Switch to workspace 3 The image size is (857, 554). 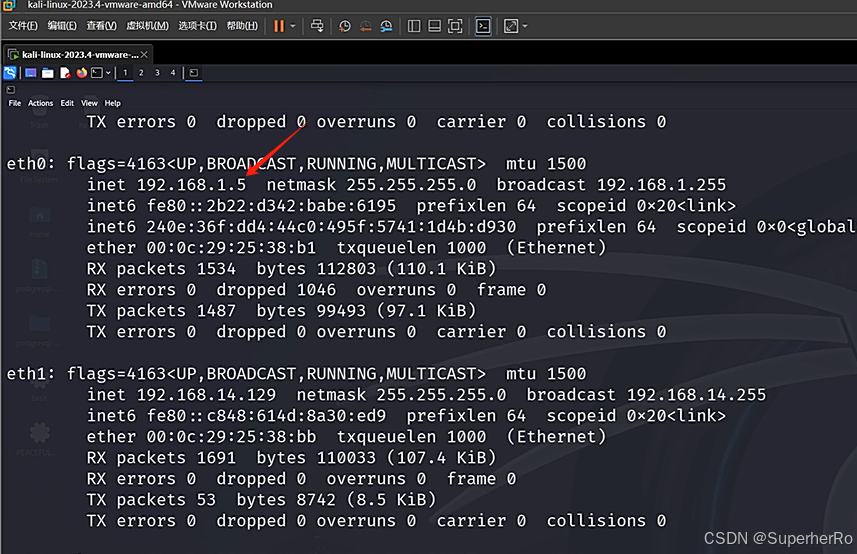pyautogui.click(x=157, y=73)
